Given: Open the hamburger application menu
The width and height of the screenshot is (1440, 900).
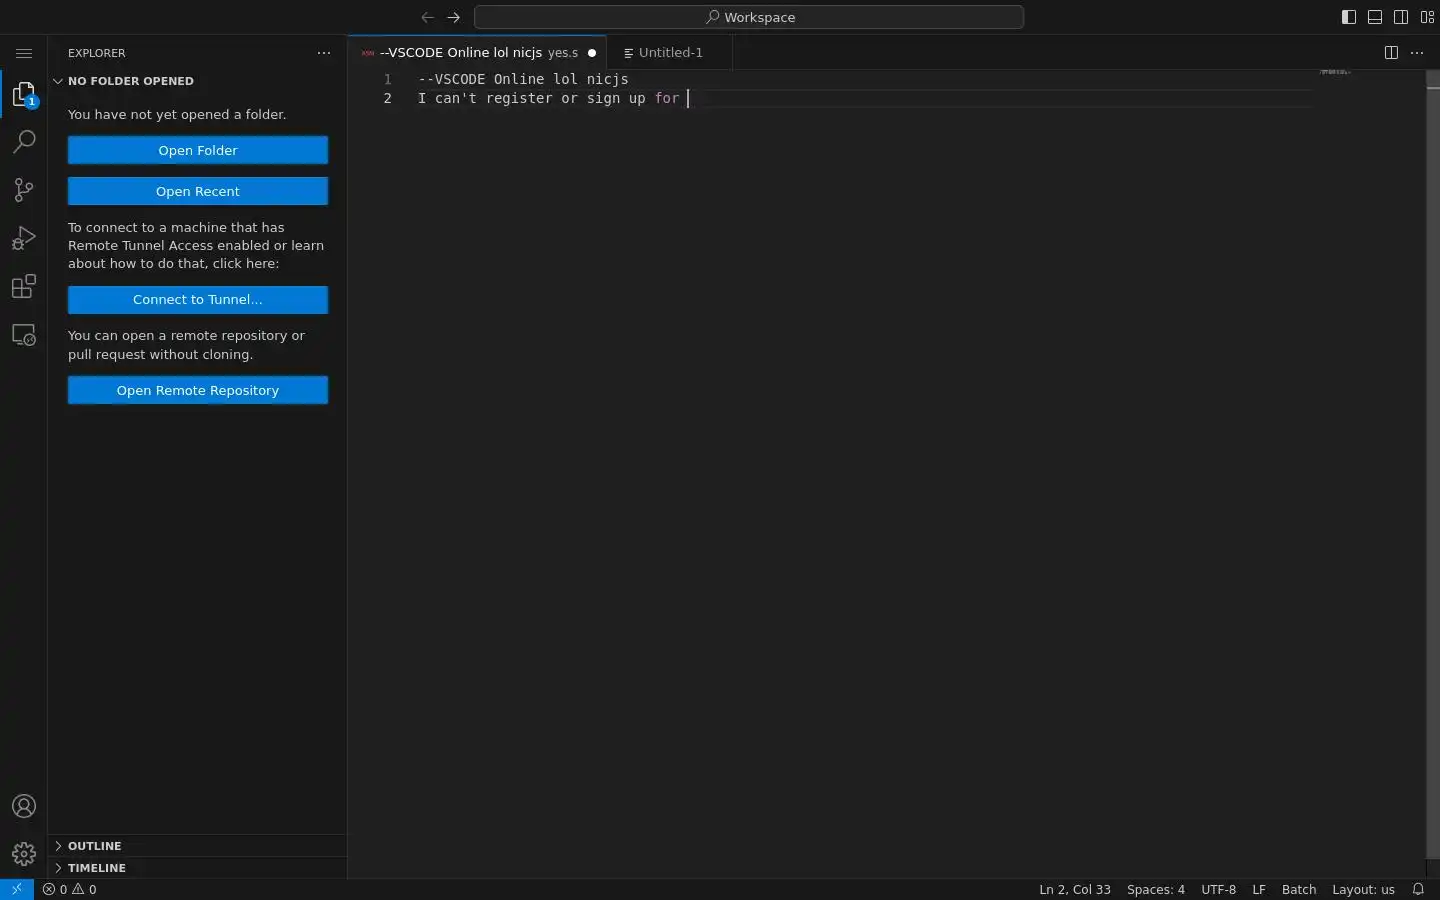Looking at the screenshot, I should click(x=24, y=53).
